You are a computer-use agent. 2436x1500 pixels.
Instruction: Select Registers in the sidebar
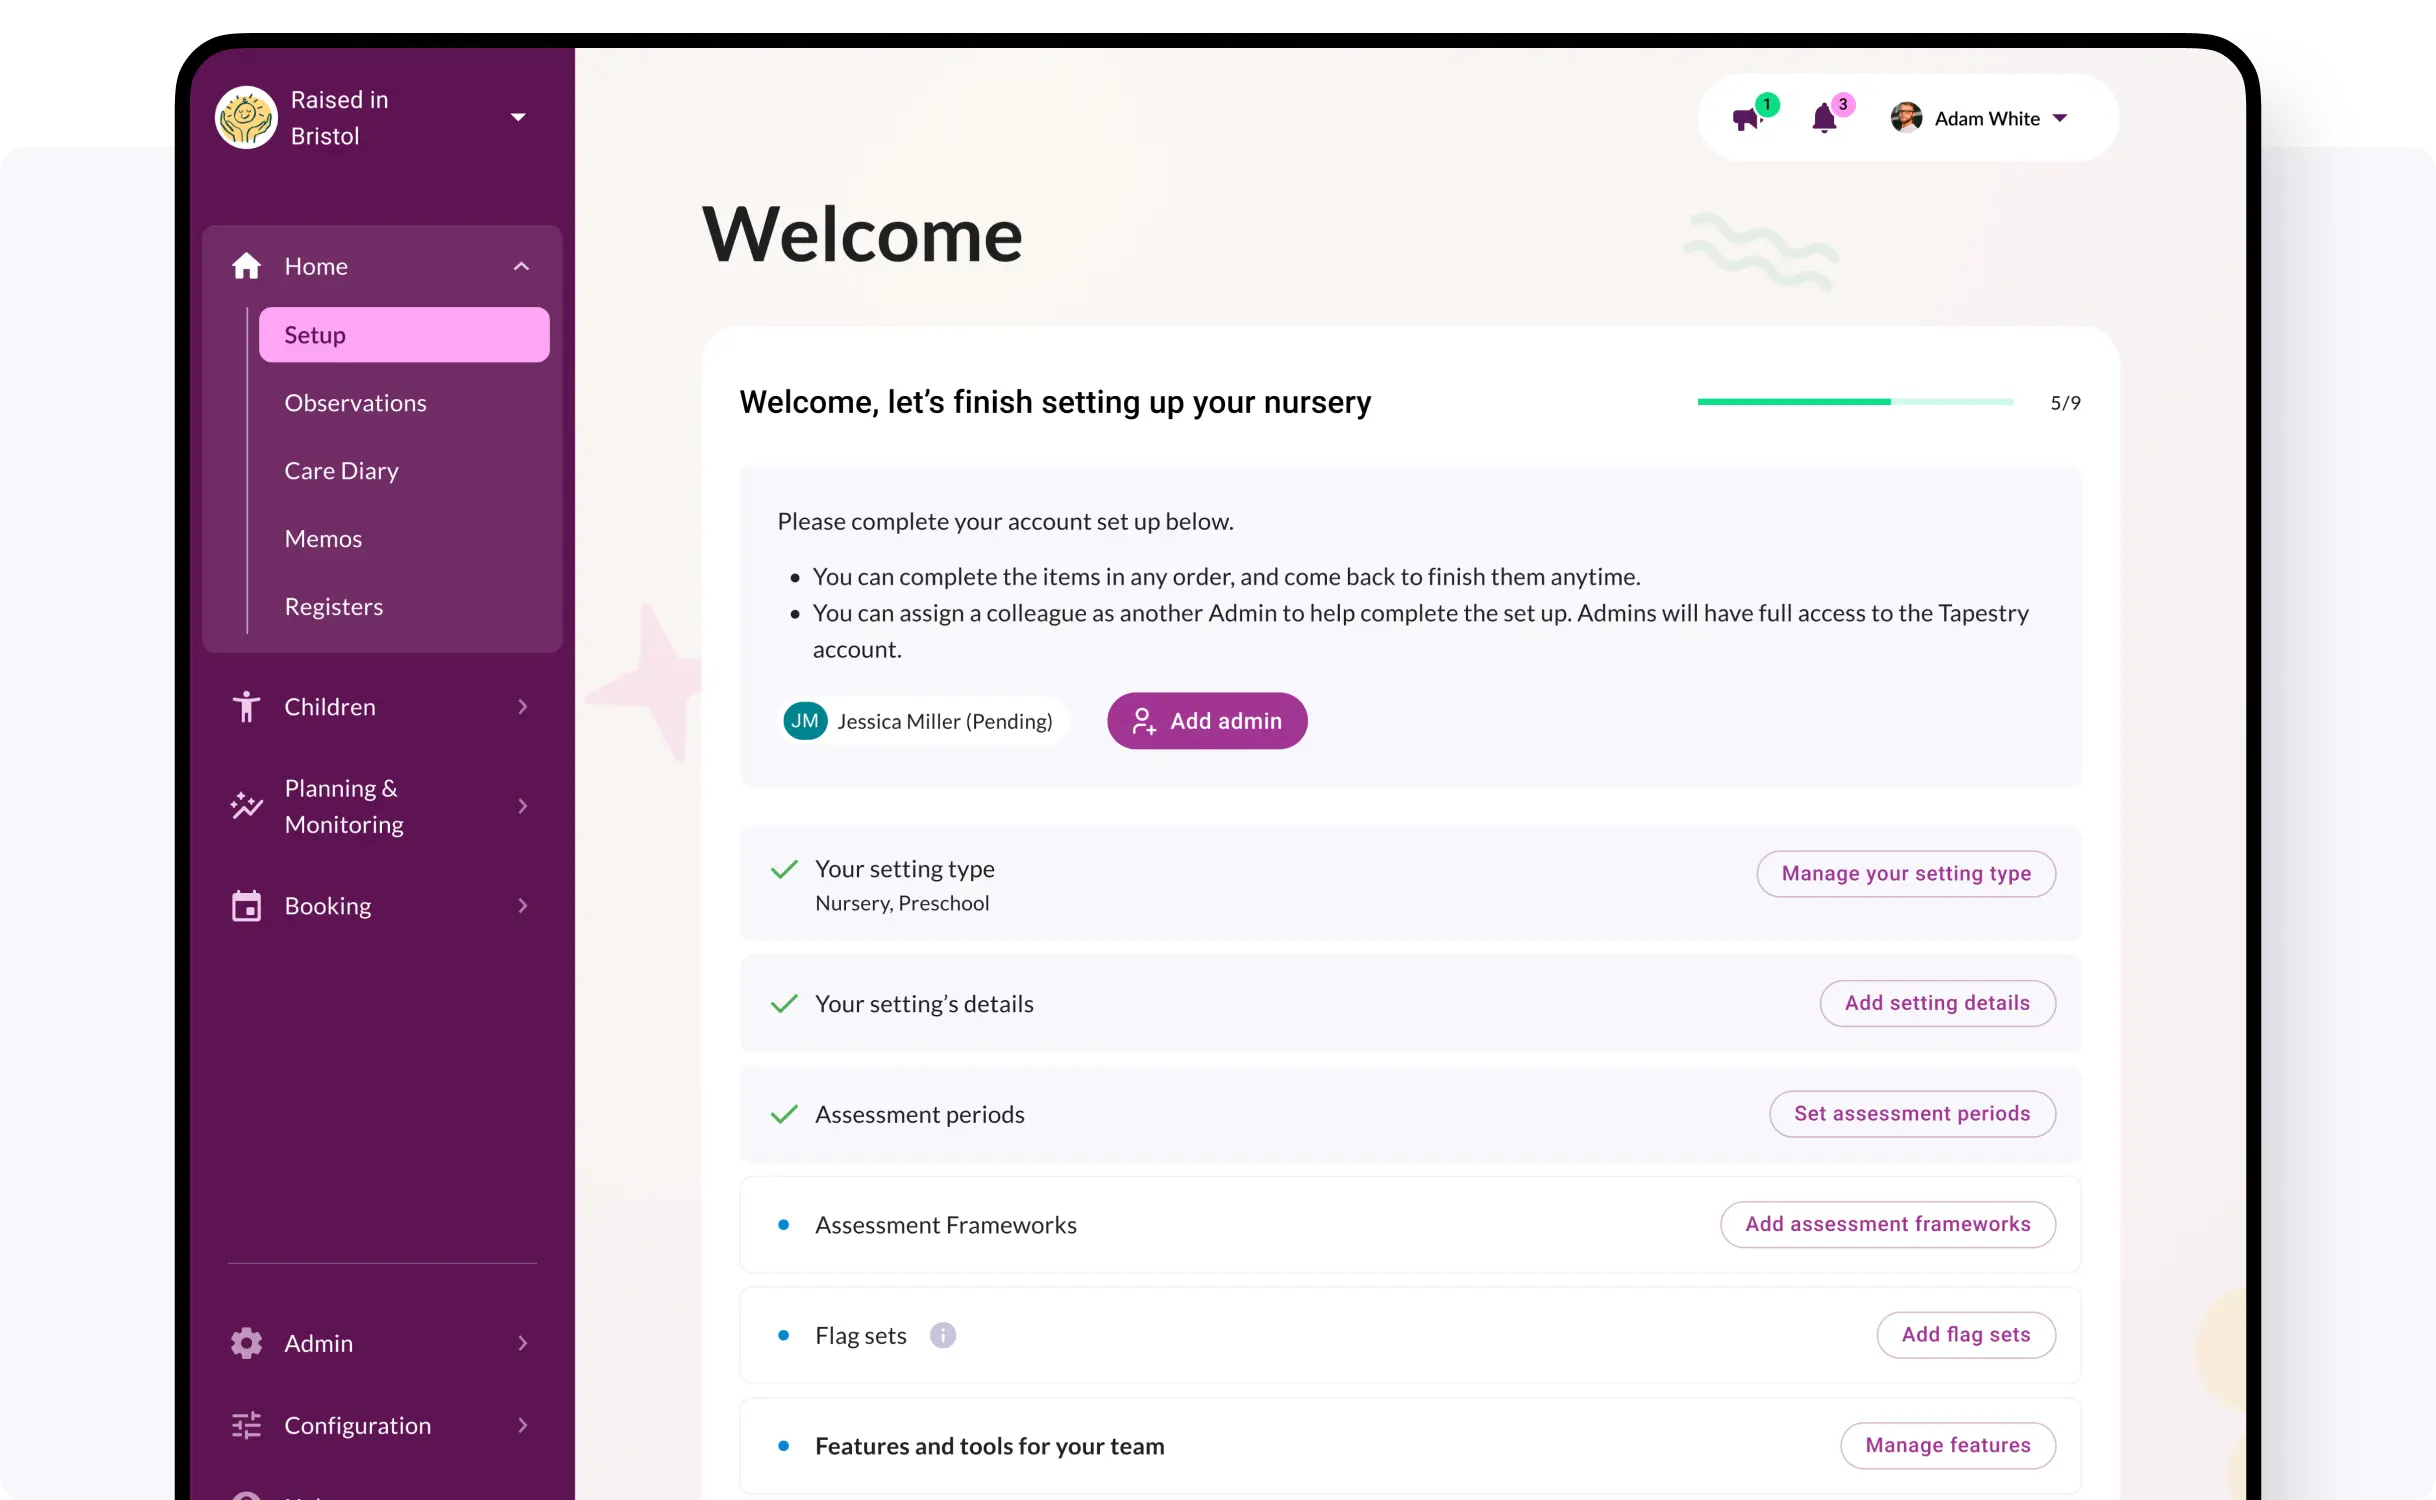pos(334,606)
